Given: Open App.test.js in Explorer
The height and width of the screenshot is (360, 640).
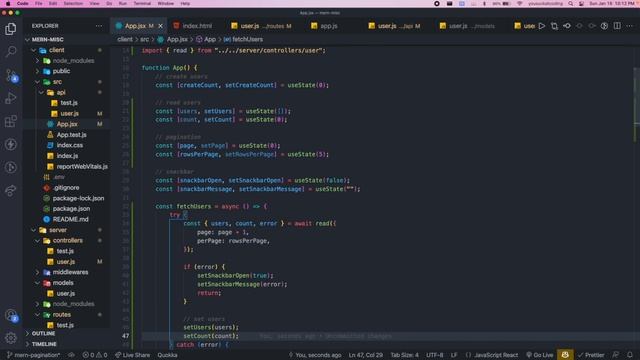Looking at the screenshot, I should click(71, 135).
